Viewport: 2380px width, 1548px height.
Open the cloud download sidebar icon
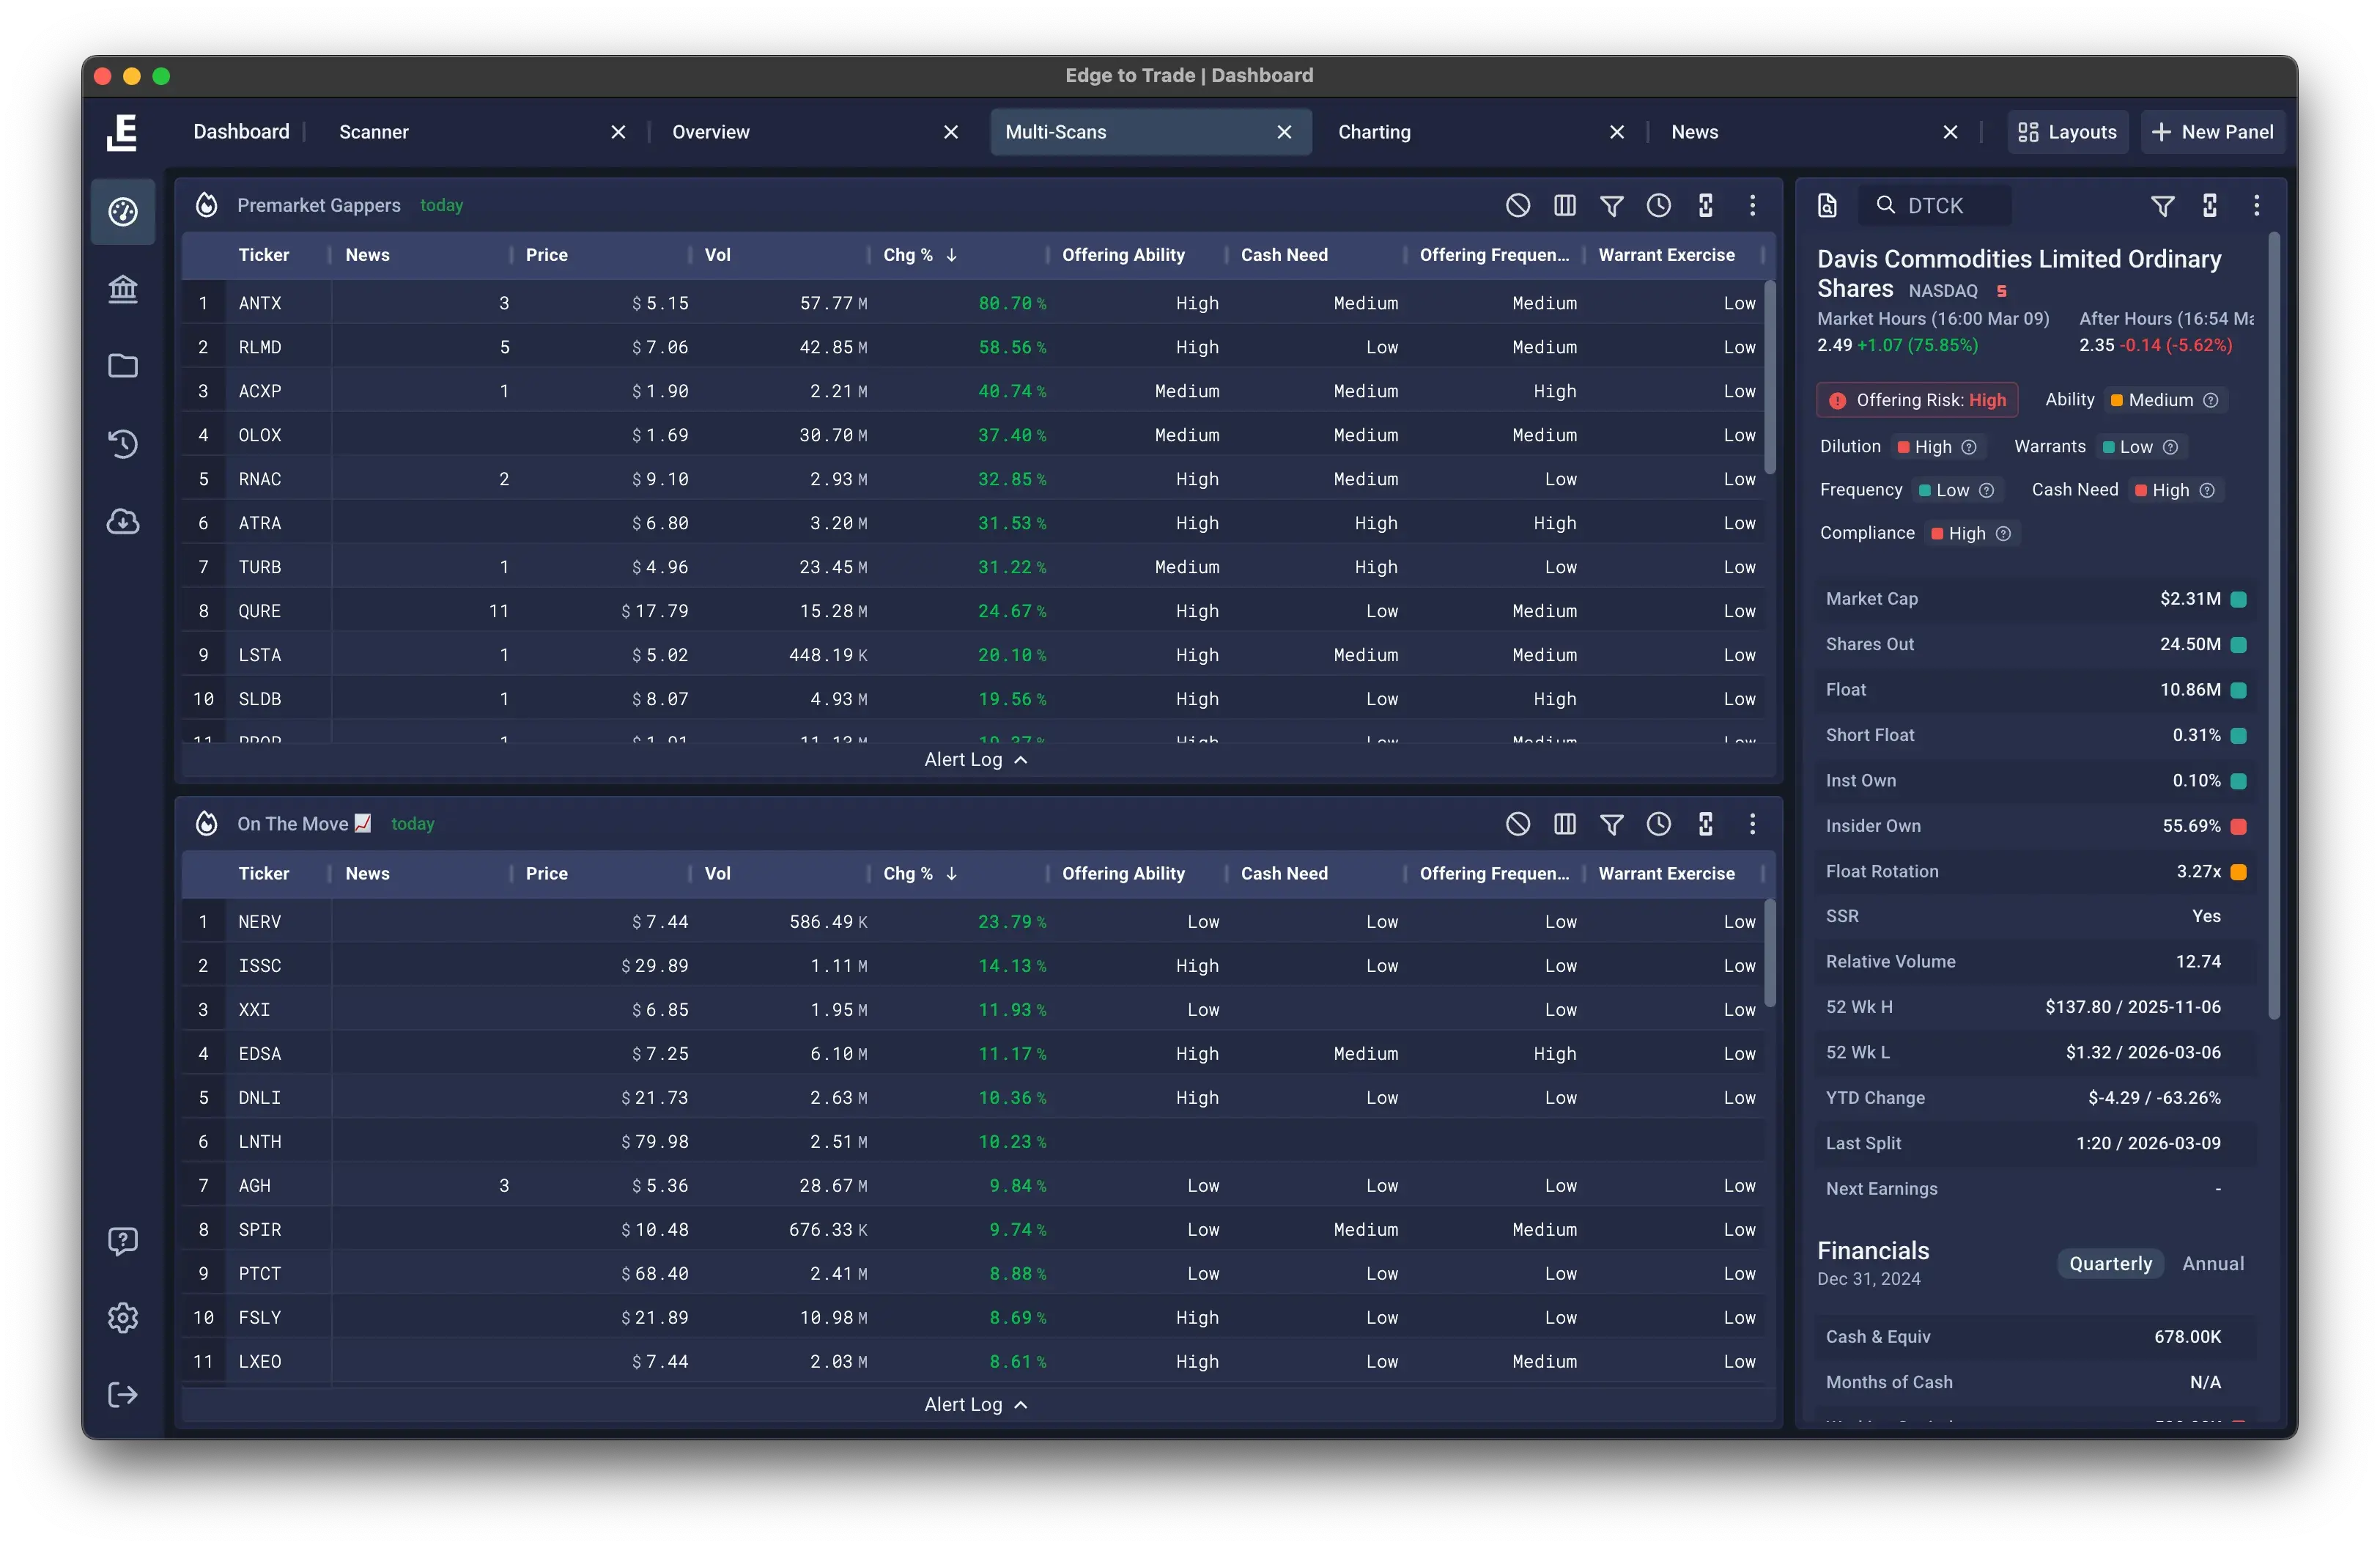[123, 521]
